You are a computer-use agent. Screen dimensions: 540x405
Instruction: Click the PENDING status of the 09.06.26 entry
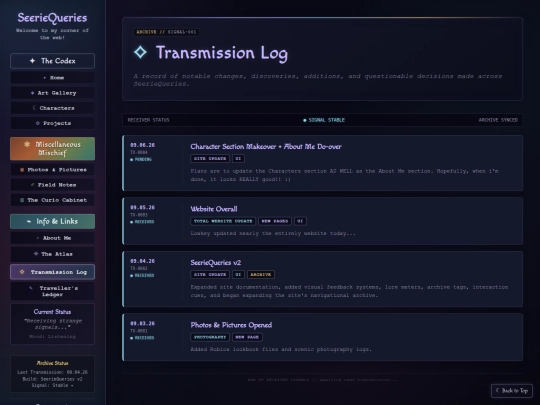141,159
